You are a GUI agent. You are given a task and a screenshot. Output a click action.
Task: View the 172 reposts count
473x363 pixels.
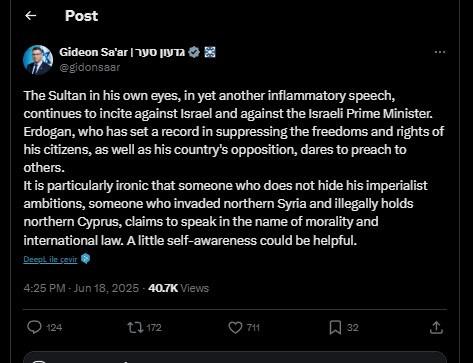coord(154,328)
